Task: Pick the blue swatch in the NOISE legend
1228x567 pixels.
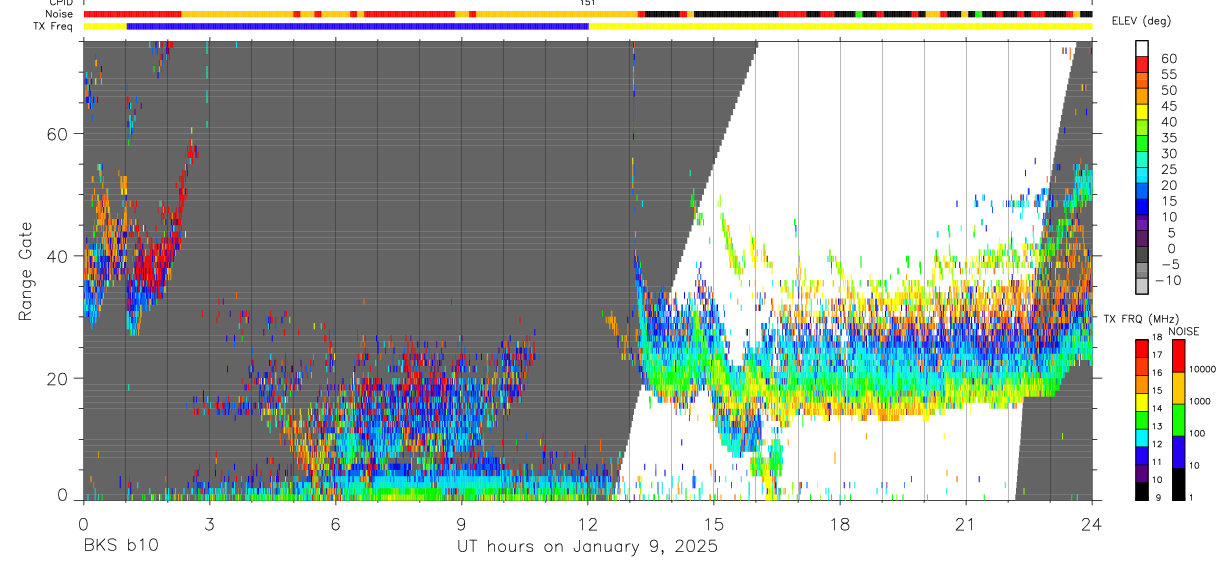Action: (x=1180, y=451)
